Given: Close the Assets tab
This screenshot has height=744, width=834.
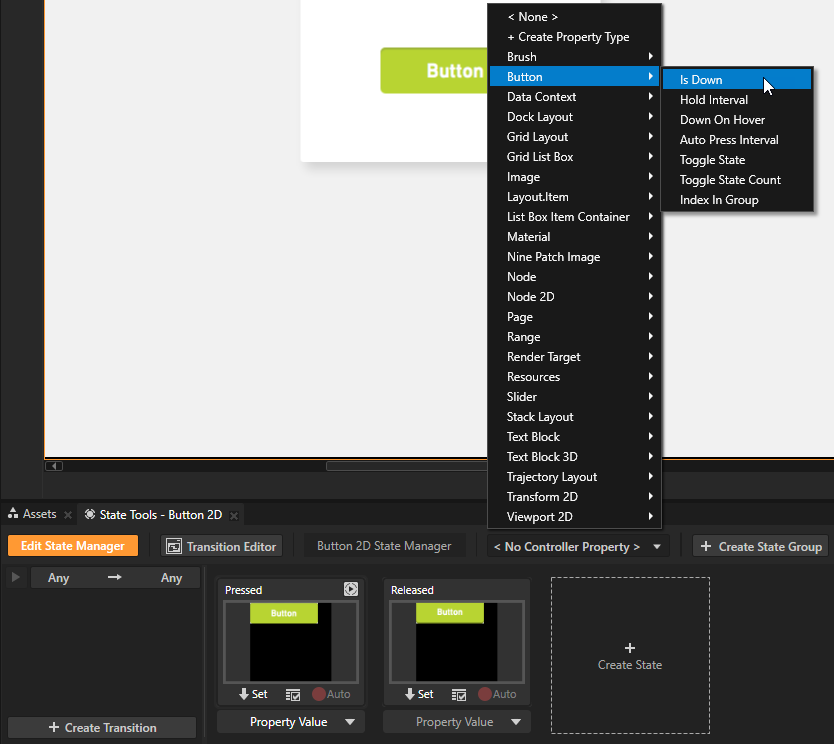Looking at the screenshot, I should (68, 515).
